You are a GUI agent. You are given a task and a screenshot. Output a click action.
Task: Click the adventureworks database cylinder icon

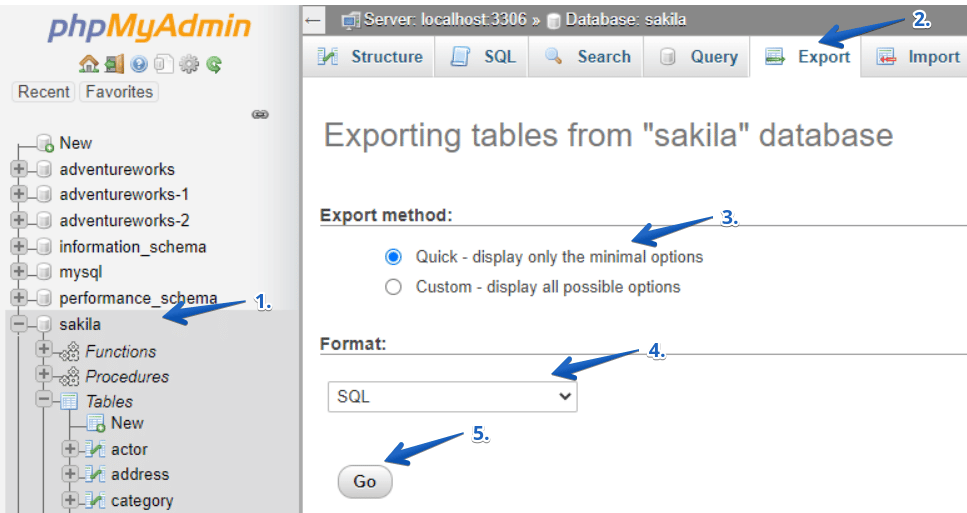click(44, 169)
